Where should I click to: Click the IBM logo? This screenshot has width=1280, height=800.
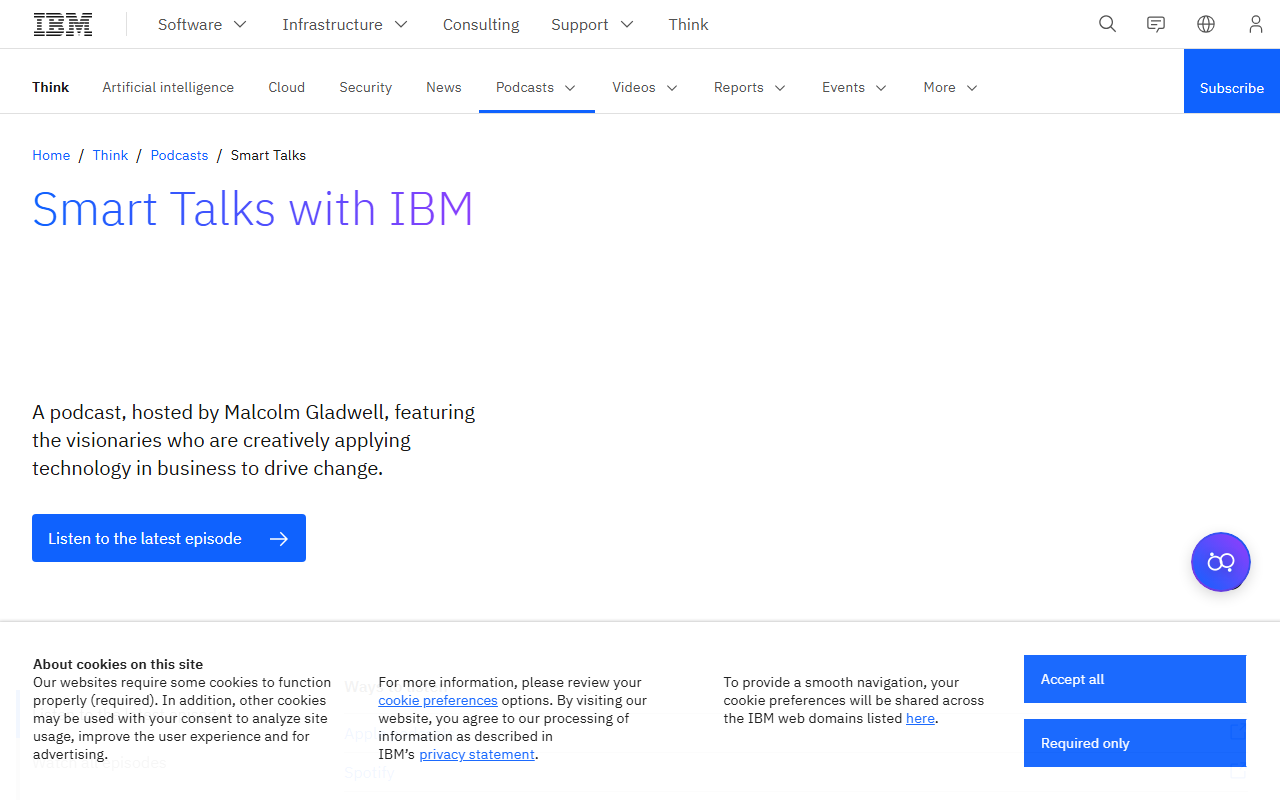click(63, 24)
